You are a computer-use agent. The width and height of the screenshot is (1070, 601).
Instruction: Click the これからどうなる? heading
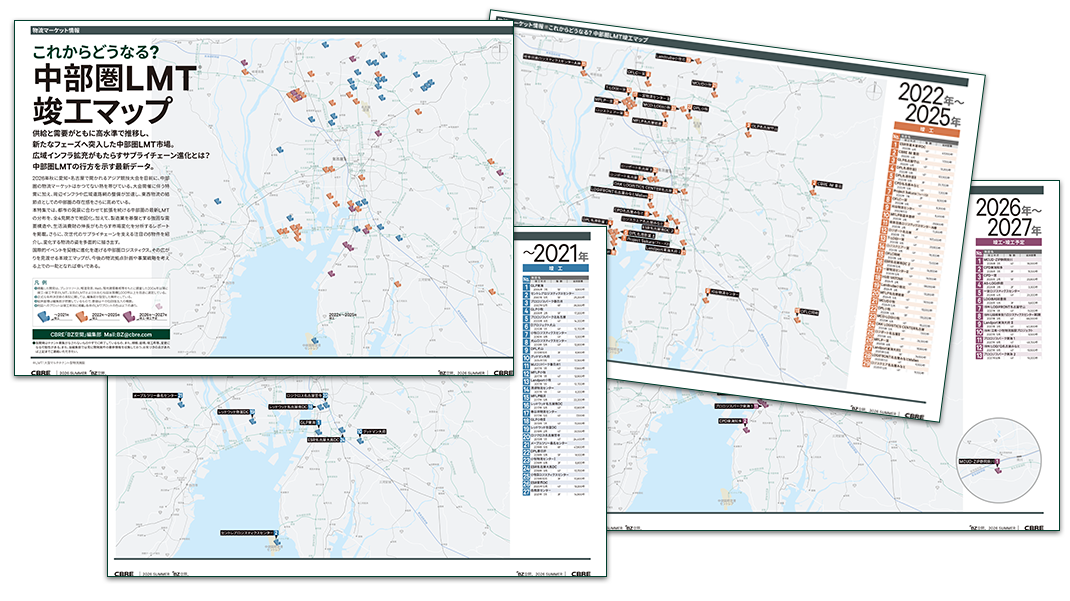(96, 51)
